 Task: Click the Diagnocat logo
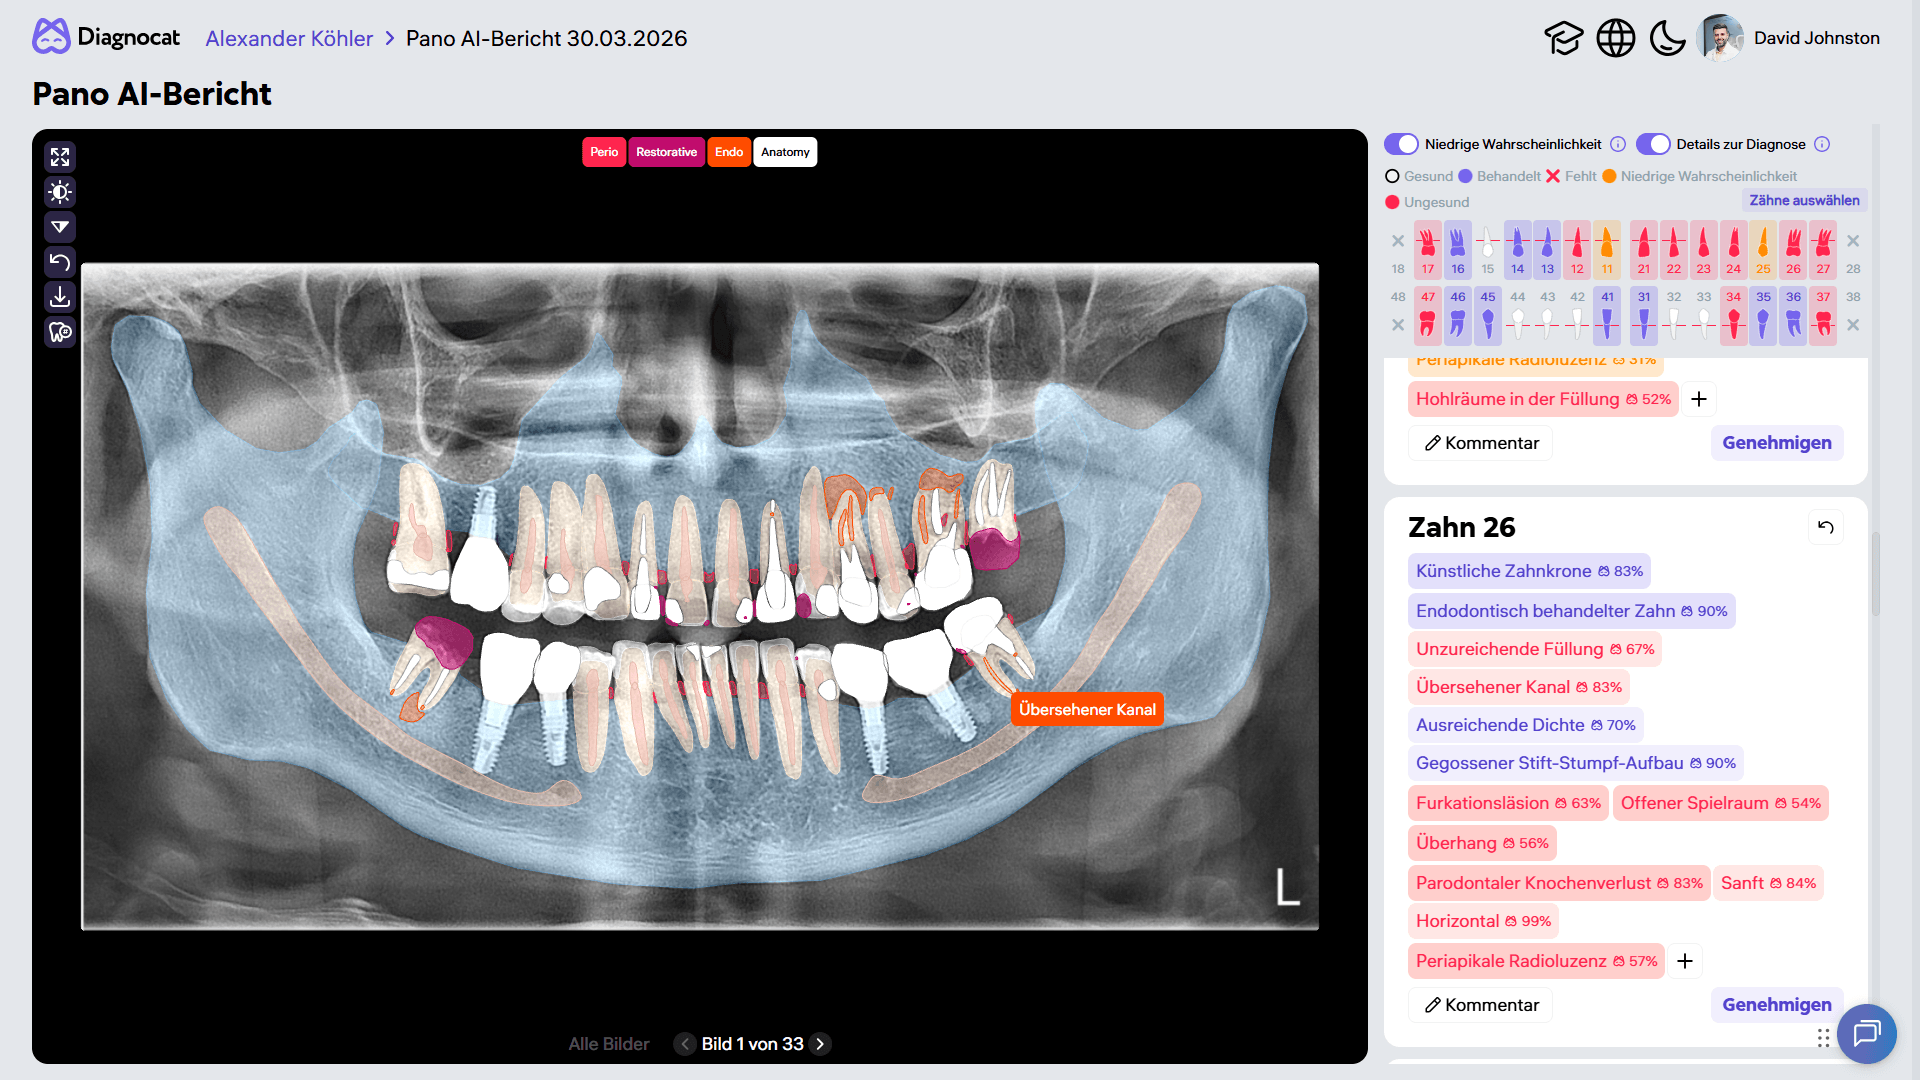tap(106, 37)
